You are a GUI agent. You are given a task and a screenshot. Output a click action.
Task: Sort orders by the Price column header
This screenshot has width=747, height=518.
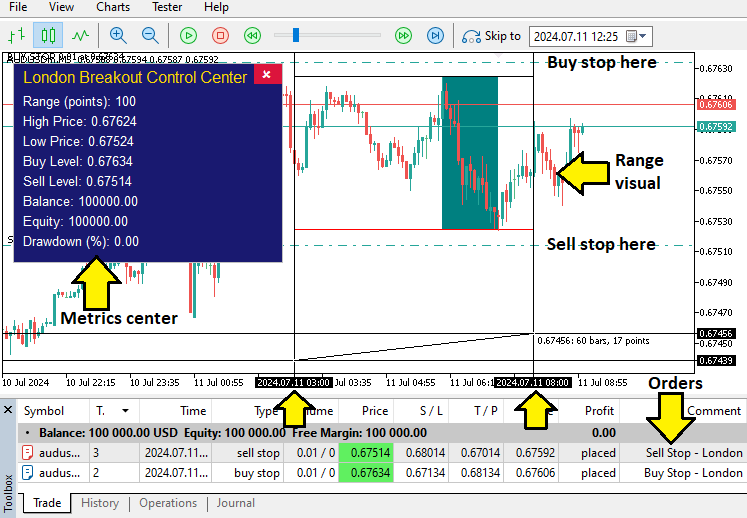point(366,411)
